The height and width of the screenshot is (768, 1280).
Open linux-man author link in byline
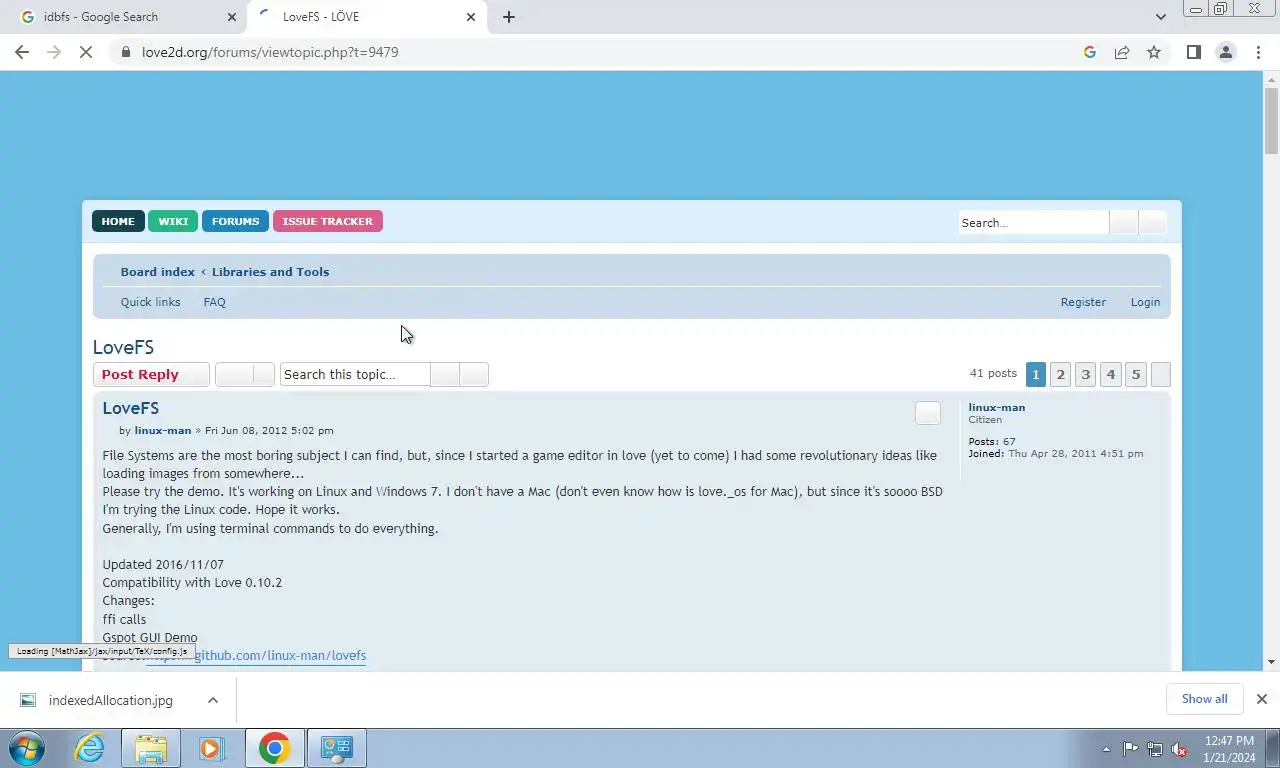coord(163,430)
